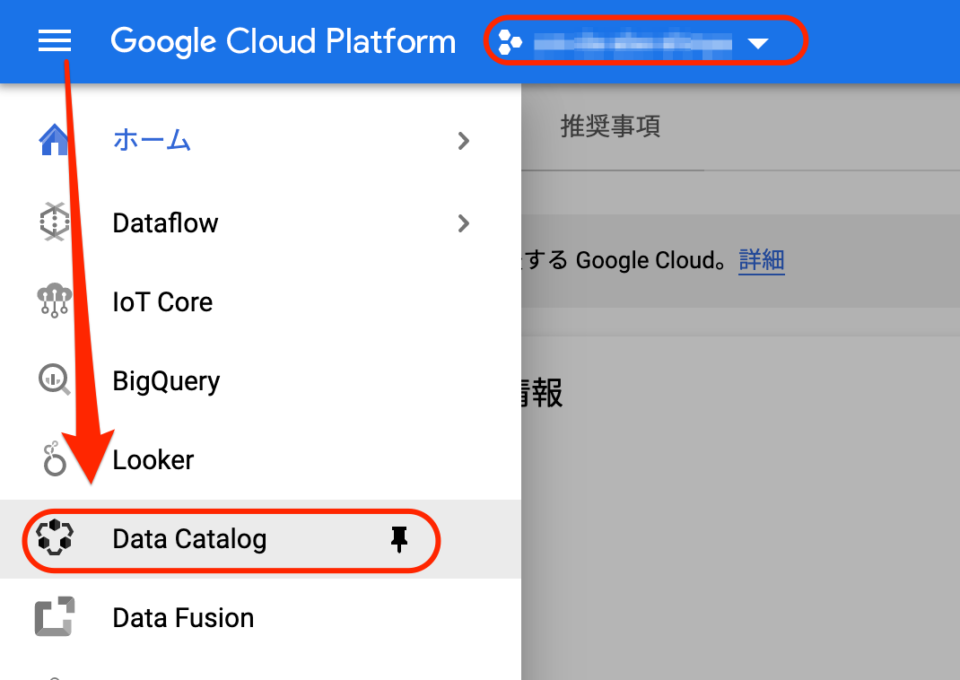Open the project selector dropdown arrow

coord(759,44)
